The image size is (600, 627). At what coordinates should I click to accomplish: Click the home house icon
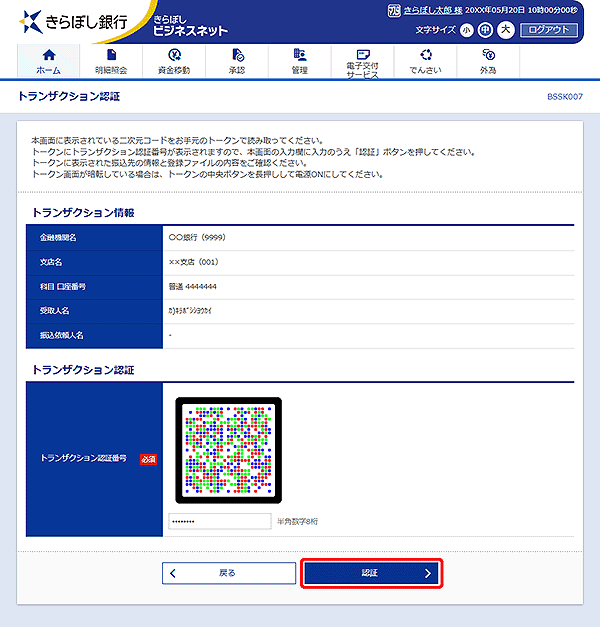49,55
